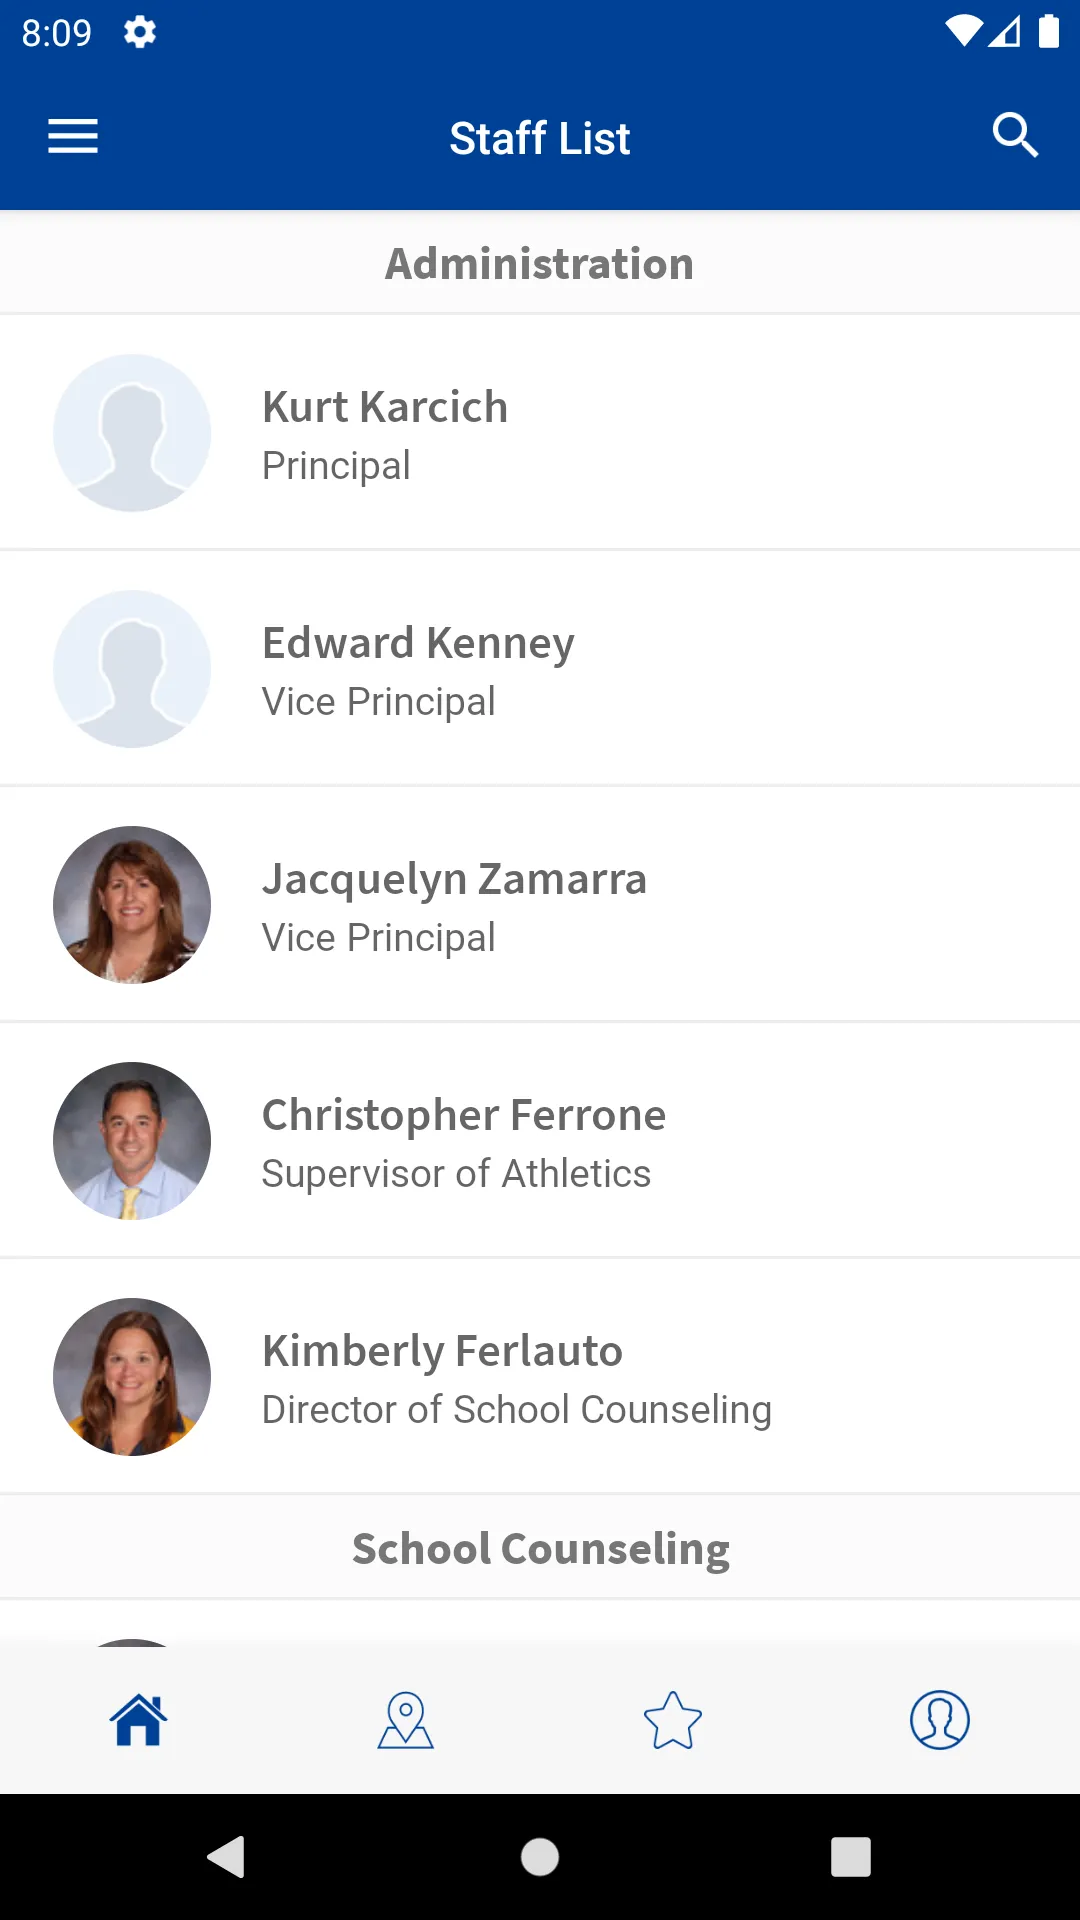This screenshot has height=1920, width=1080.
Task: Select Edward Kenney Vice Principal entry
Action: [x=540, y=668]
